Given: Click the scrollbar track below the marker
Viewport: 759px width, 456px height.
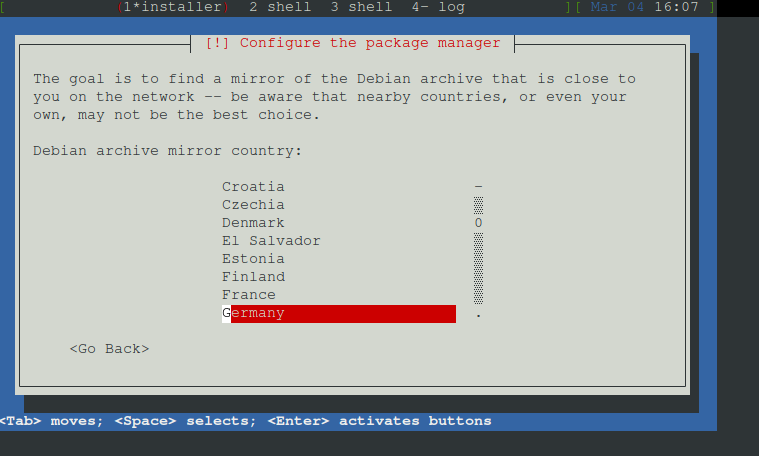Looking at the screenshot, I should click(x=478, y=268).
